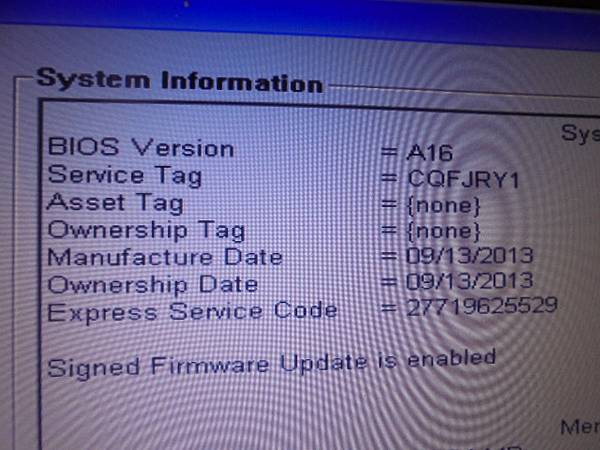Select the BIOS Version label
The image size is (600, 450).
(x=140, y=147)
